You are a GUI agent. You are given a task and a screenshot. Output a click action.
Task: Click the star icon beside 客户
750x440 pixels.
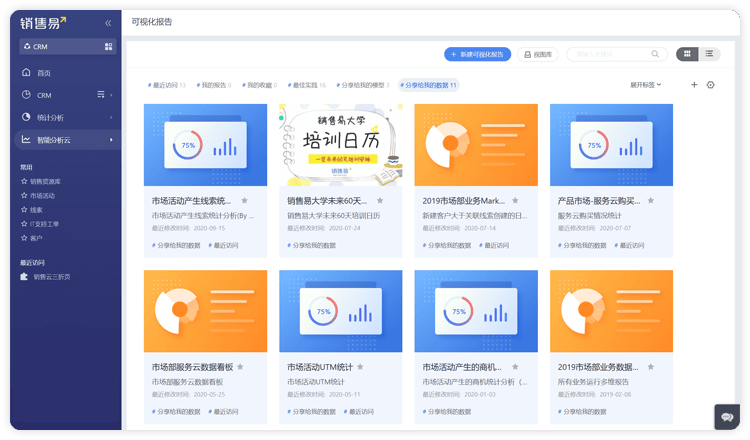click(24, 238)
